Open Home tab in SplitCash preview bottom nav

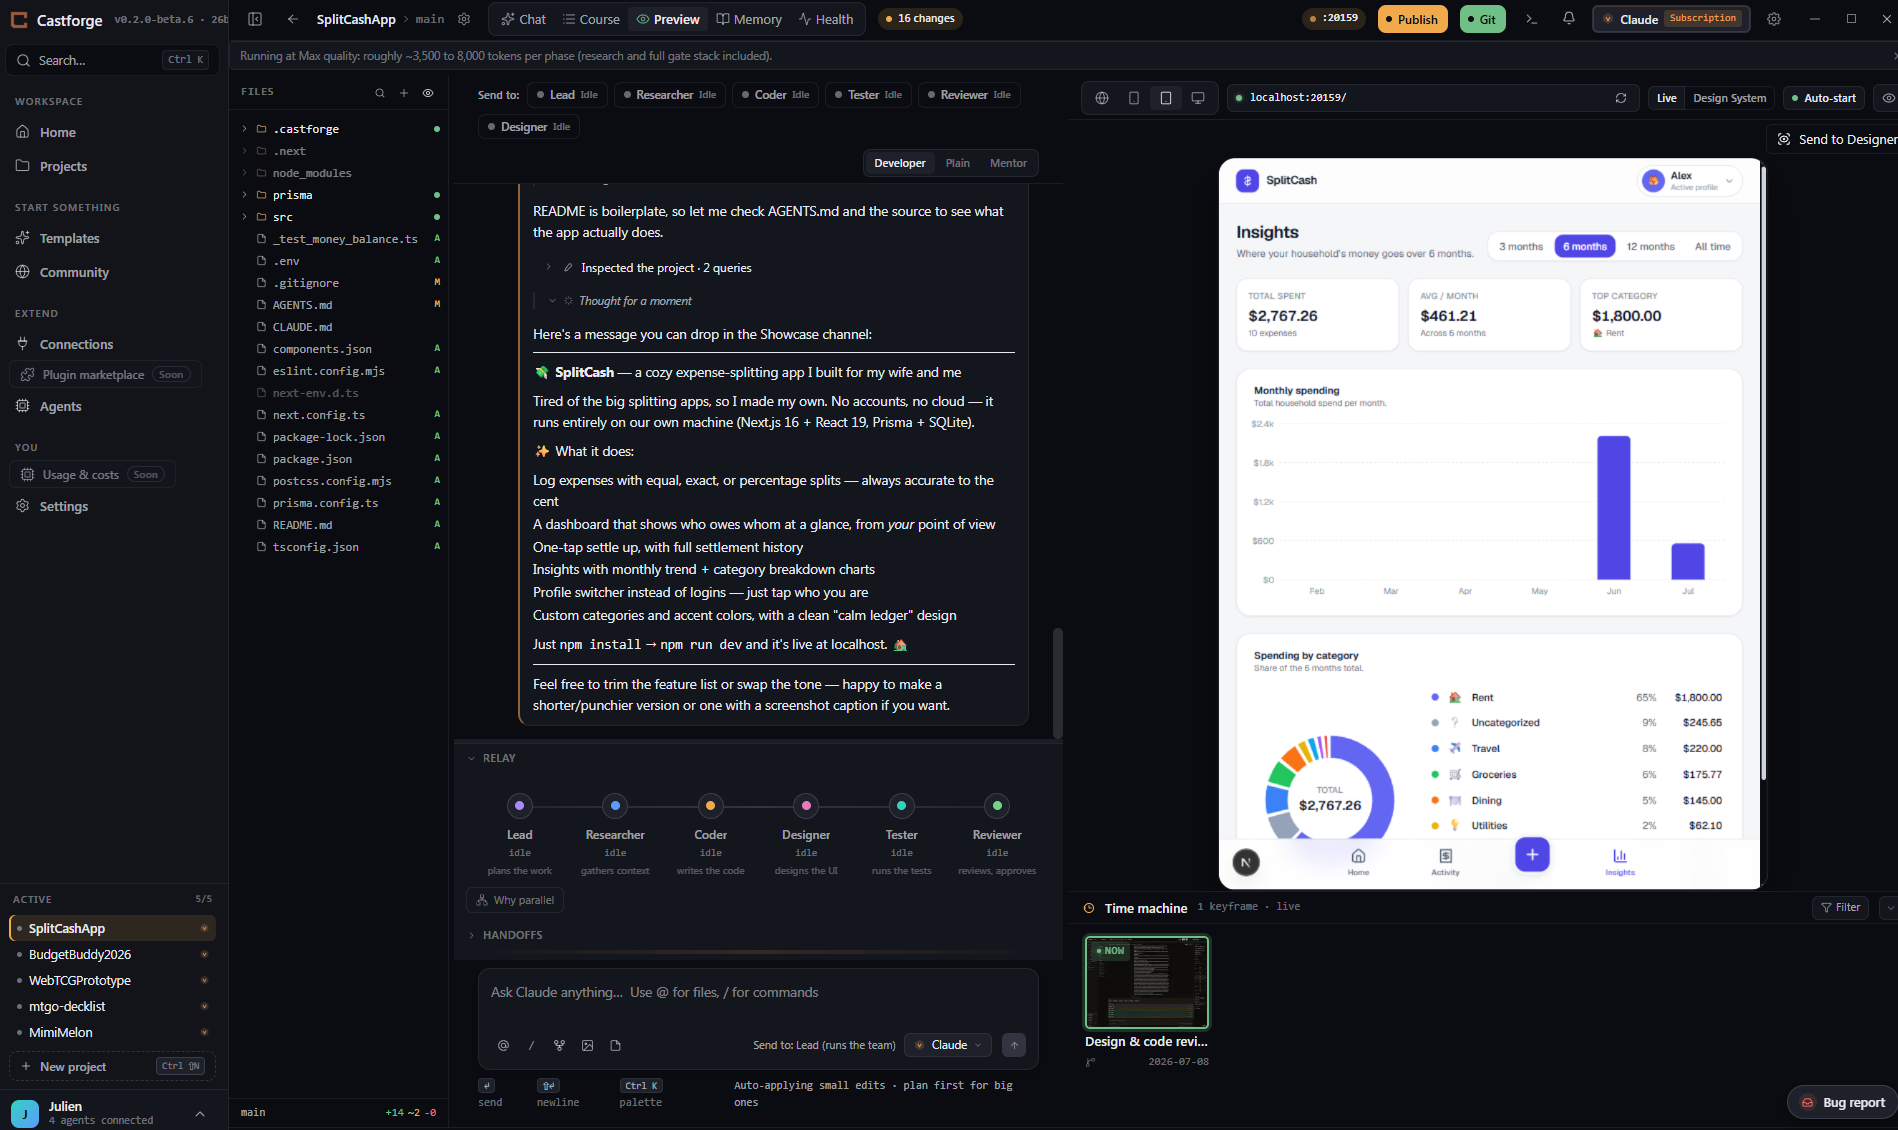click(x=1358, y=861)
